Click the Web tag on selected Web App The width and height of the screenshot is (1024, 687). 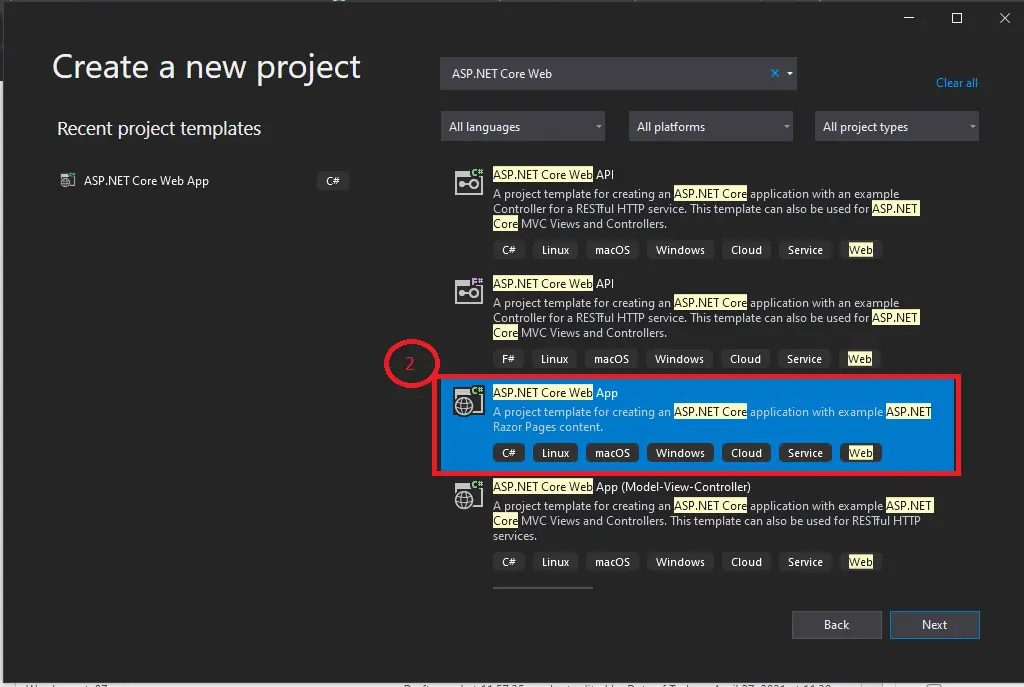[x=861, y=453]
